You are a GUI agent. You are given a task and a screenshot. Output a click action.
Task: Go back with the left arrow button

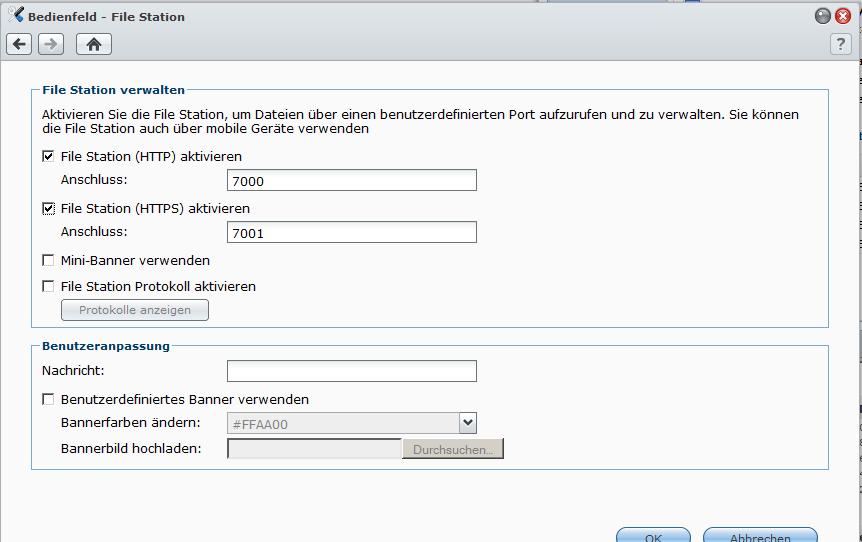coord(19,44)
